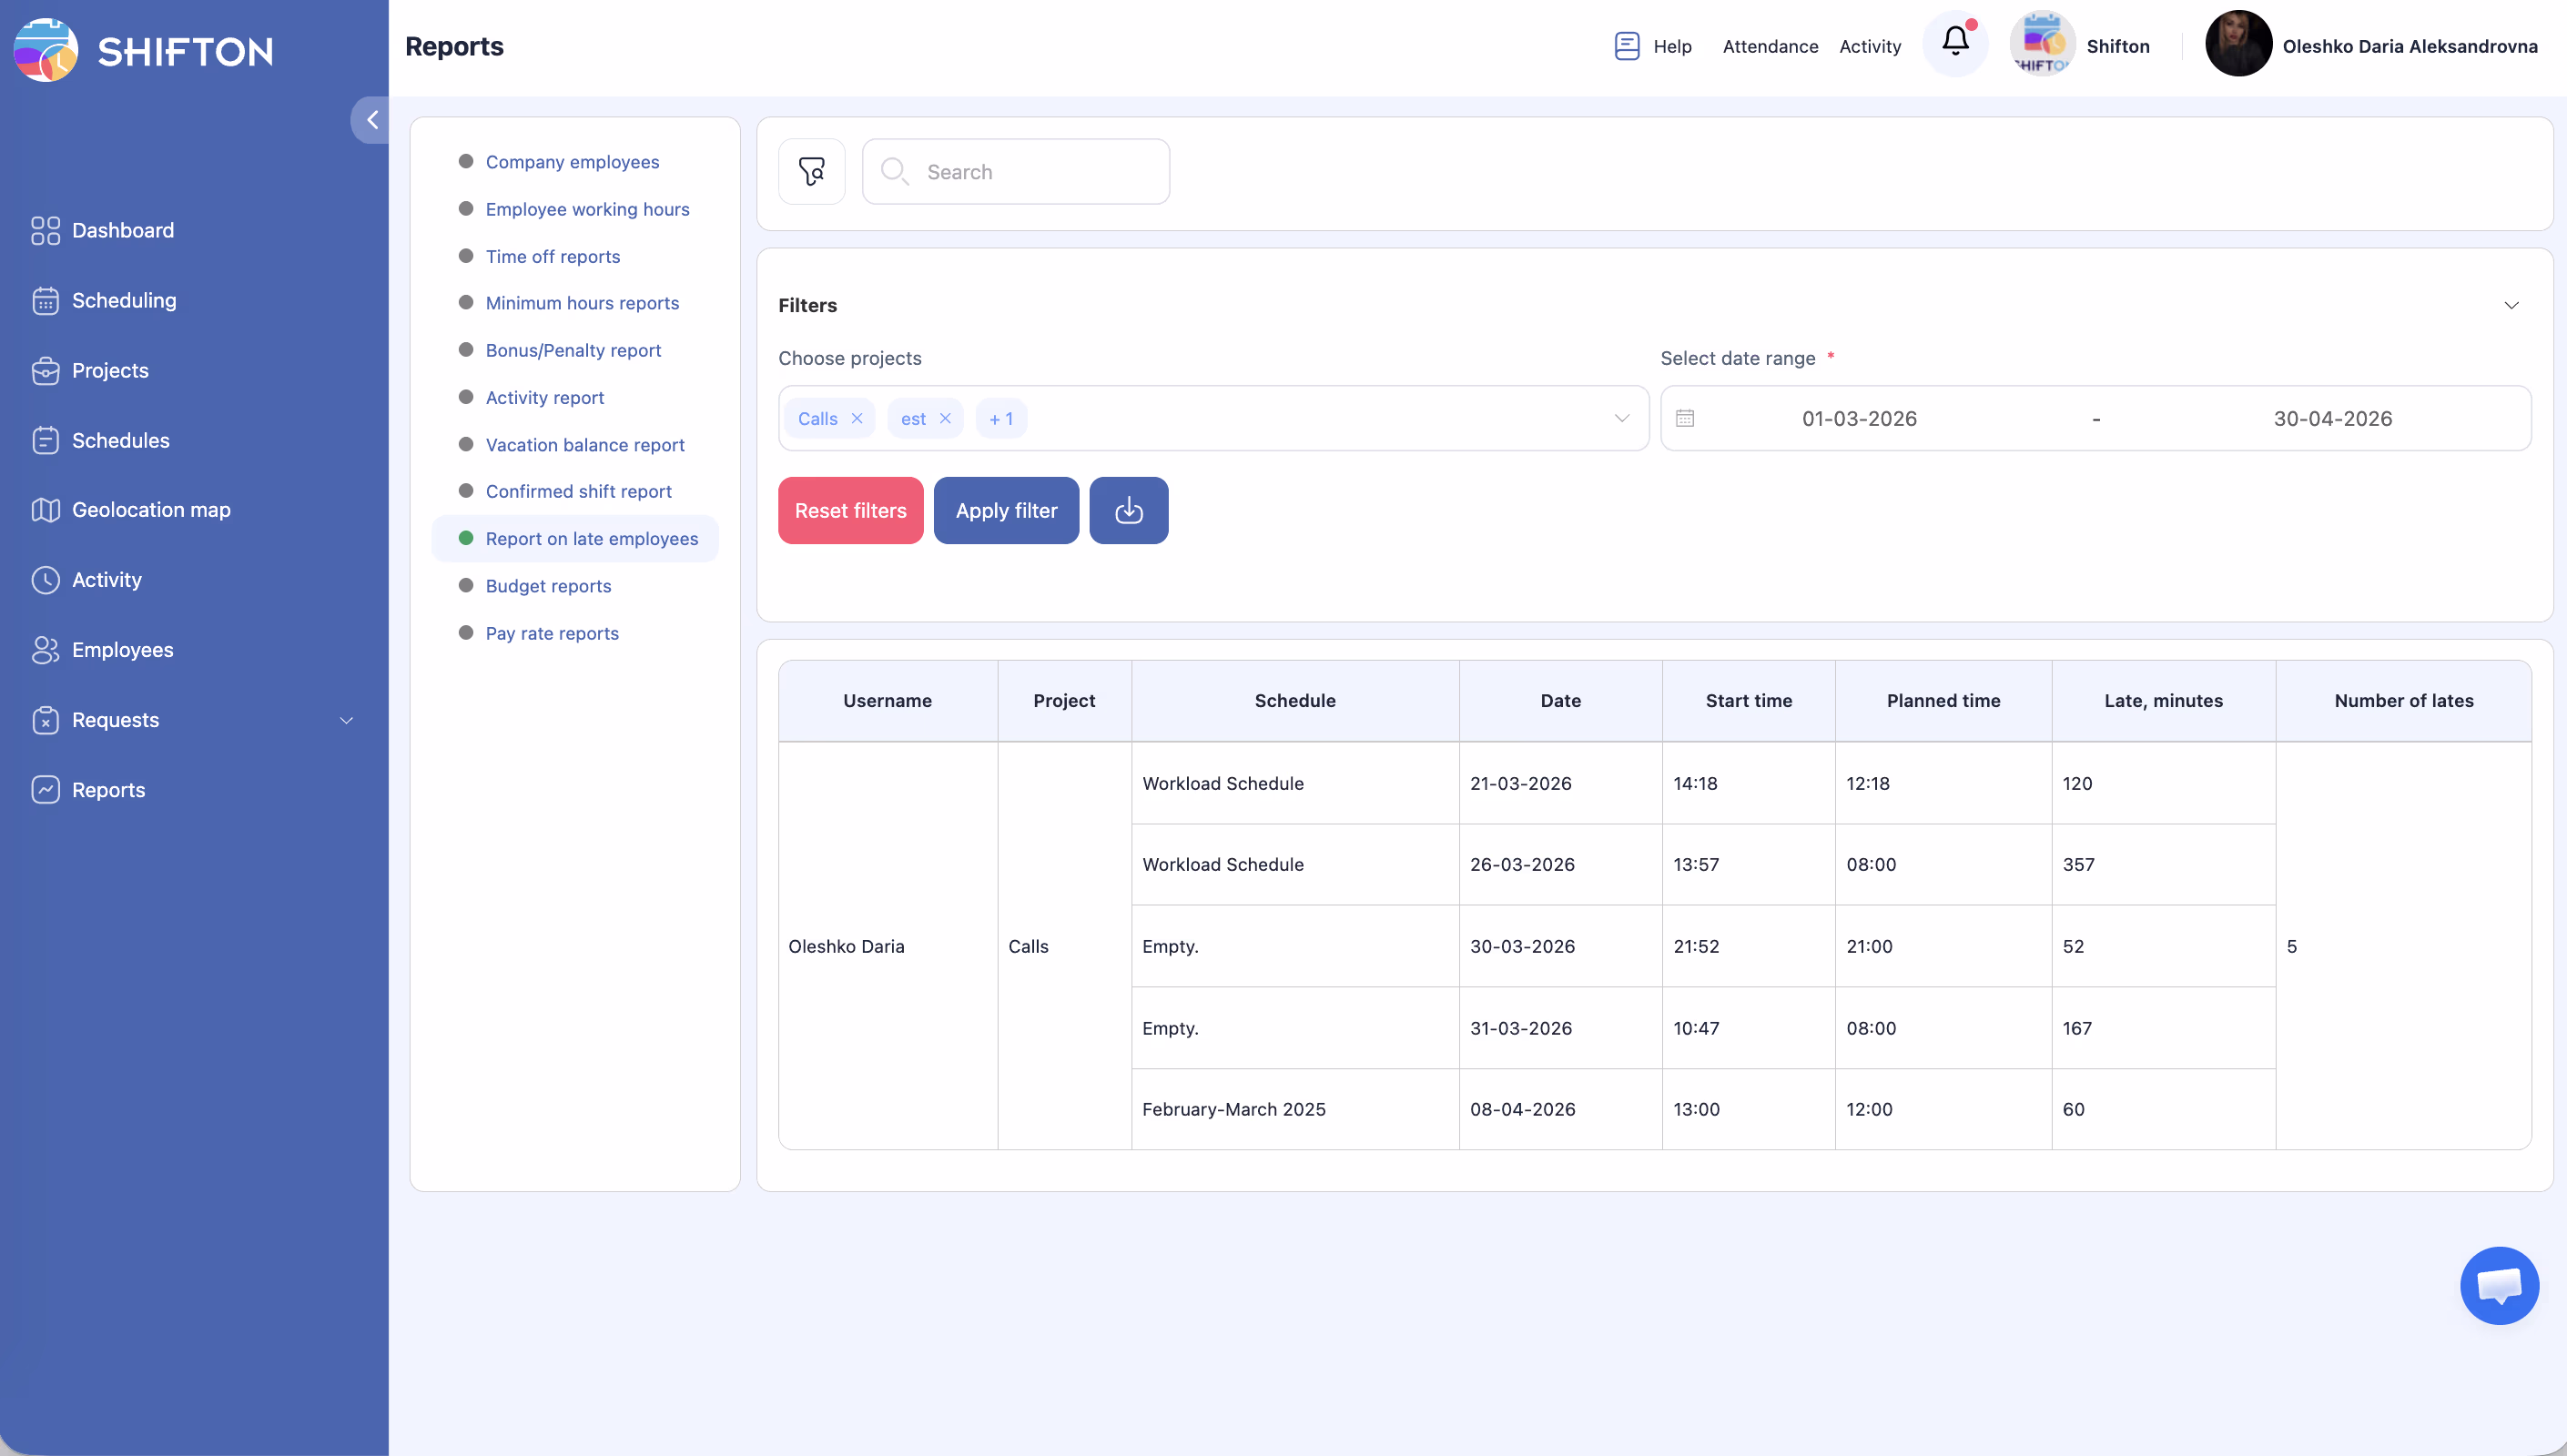Viewport: 2567px width, 1456px height.
Task: Select Budget reports in the list
Action: (548, 586)
